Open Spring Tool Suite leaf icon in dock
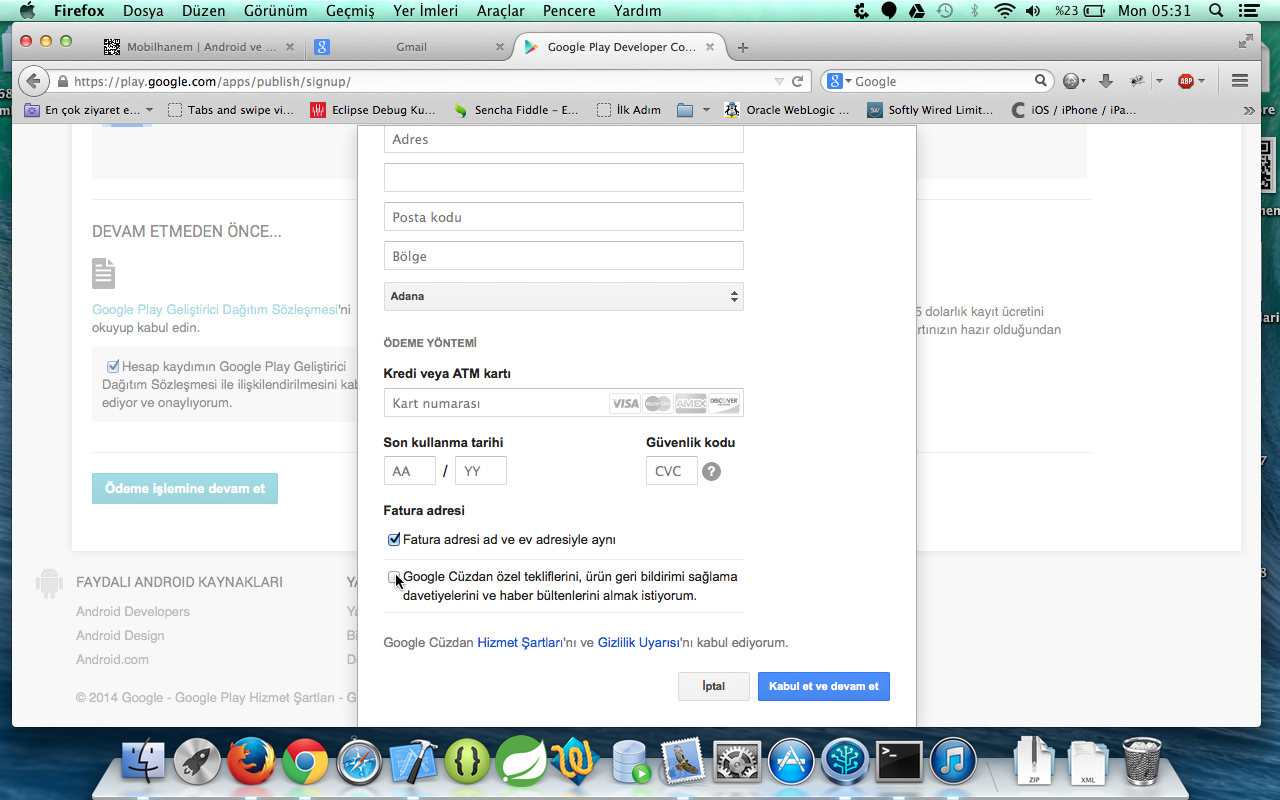The height and width of the screenshot is (800, 1280). (521, 761)
